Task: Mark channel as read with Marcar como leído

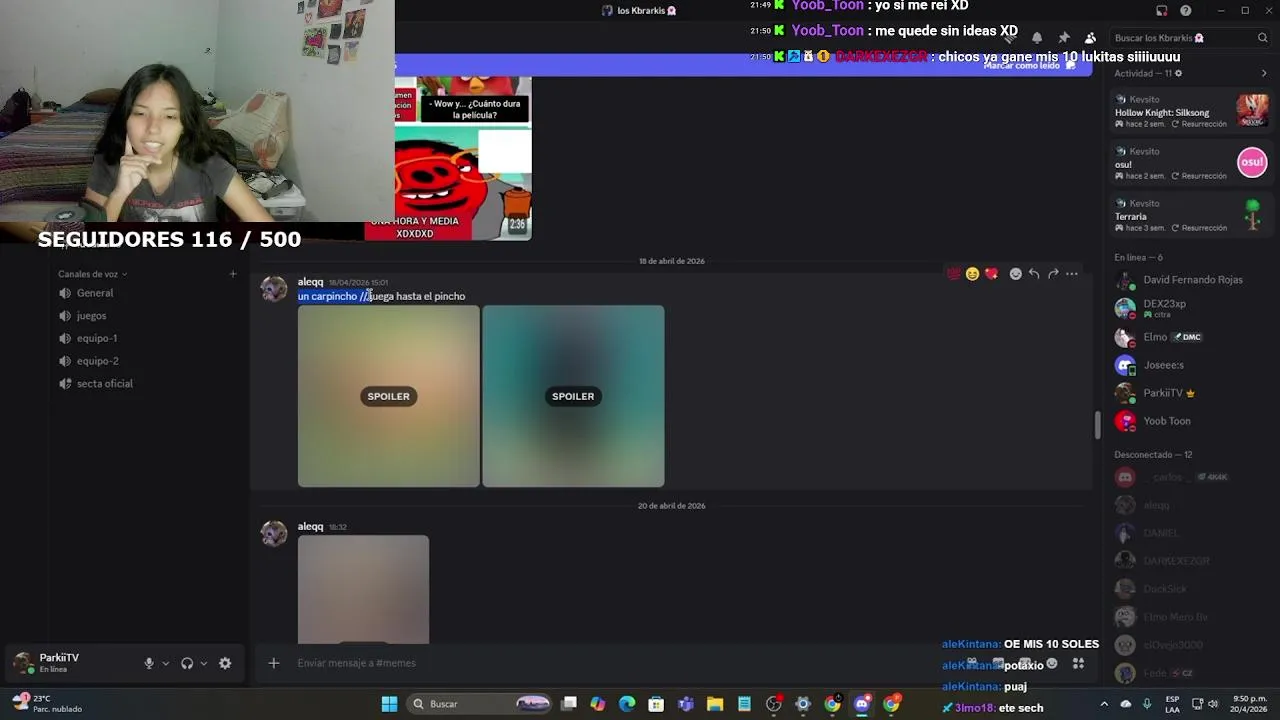Action: (x=1028, y=65)
